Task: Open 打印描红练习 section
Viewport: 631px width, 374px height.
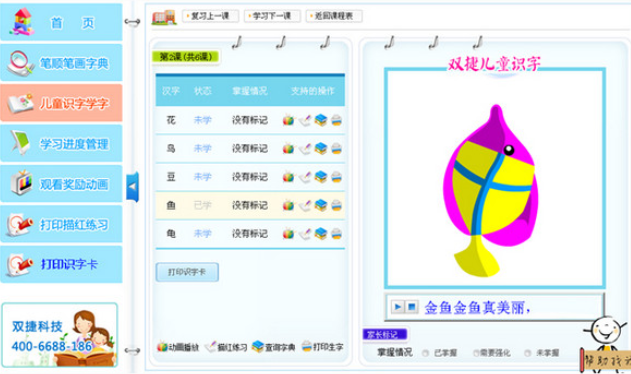Action: [x=61, y=224]
